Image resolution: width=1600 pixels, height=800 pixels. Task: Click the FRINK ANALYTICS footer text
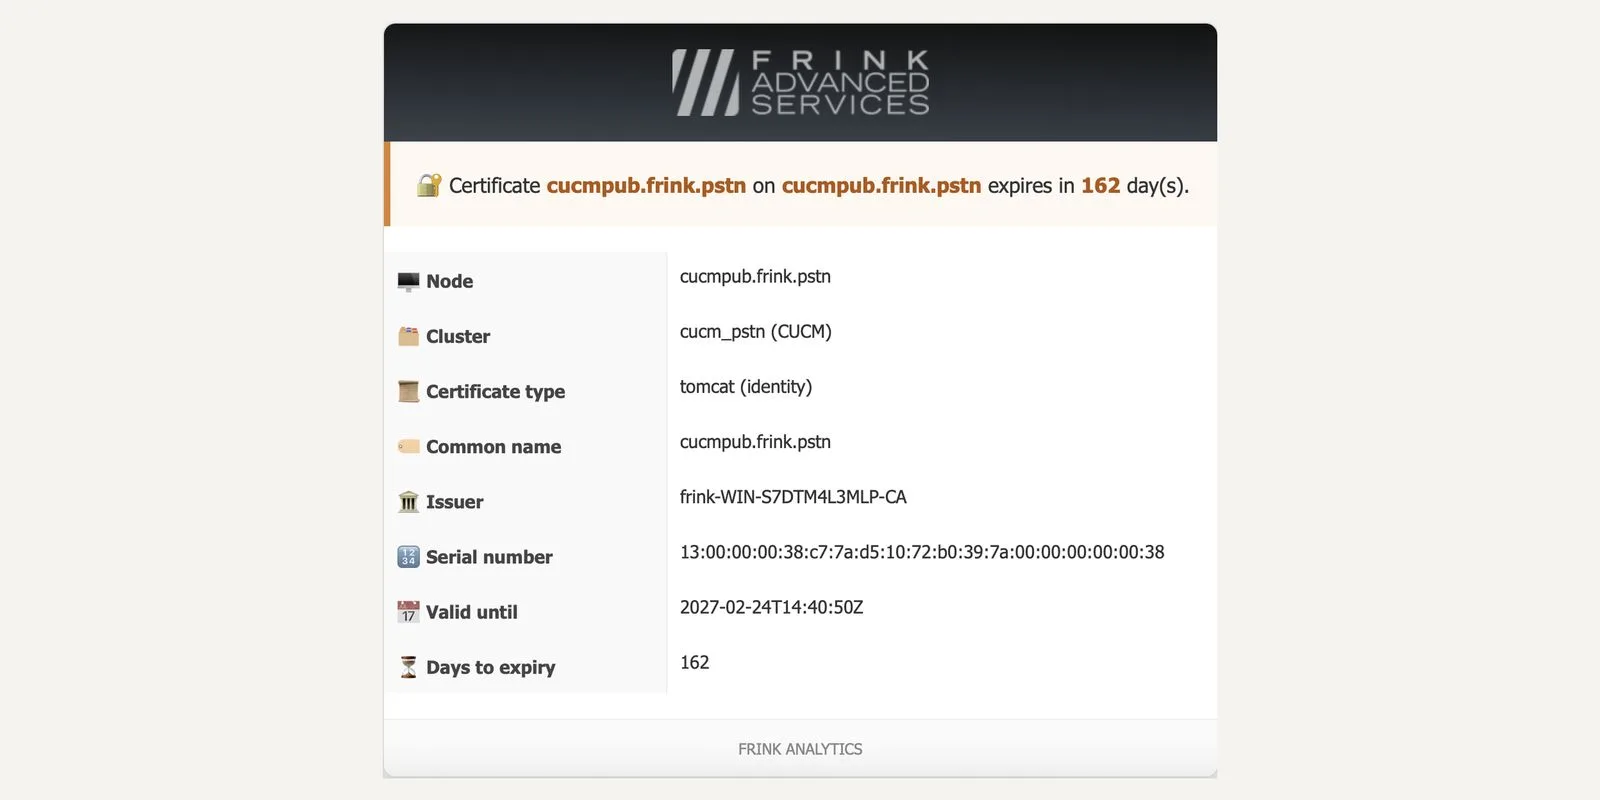coord(800,749)
